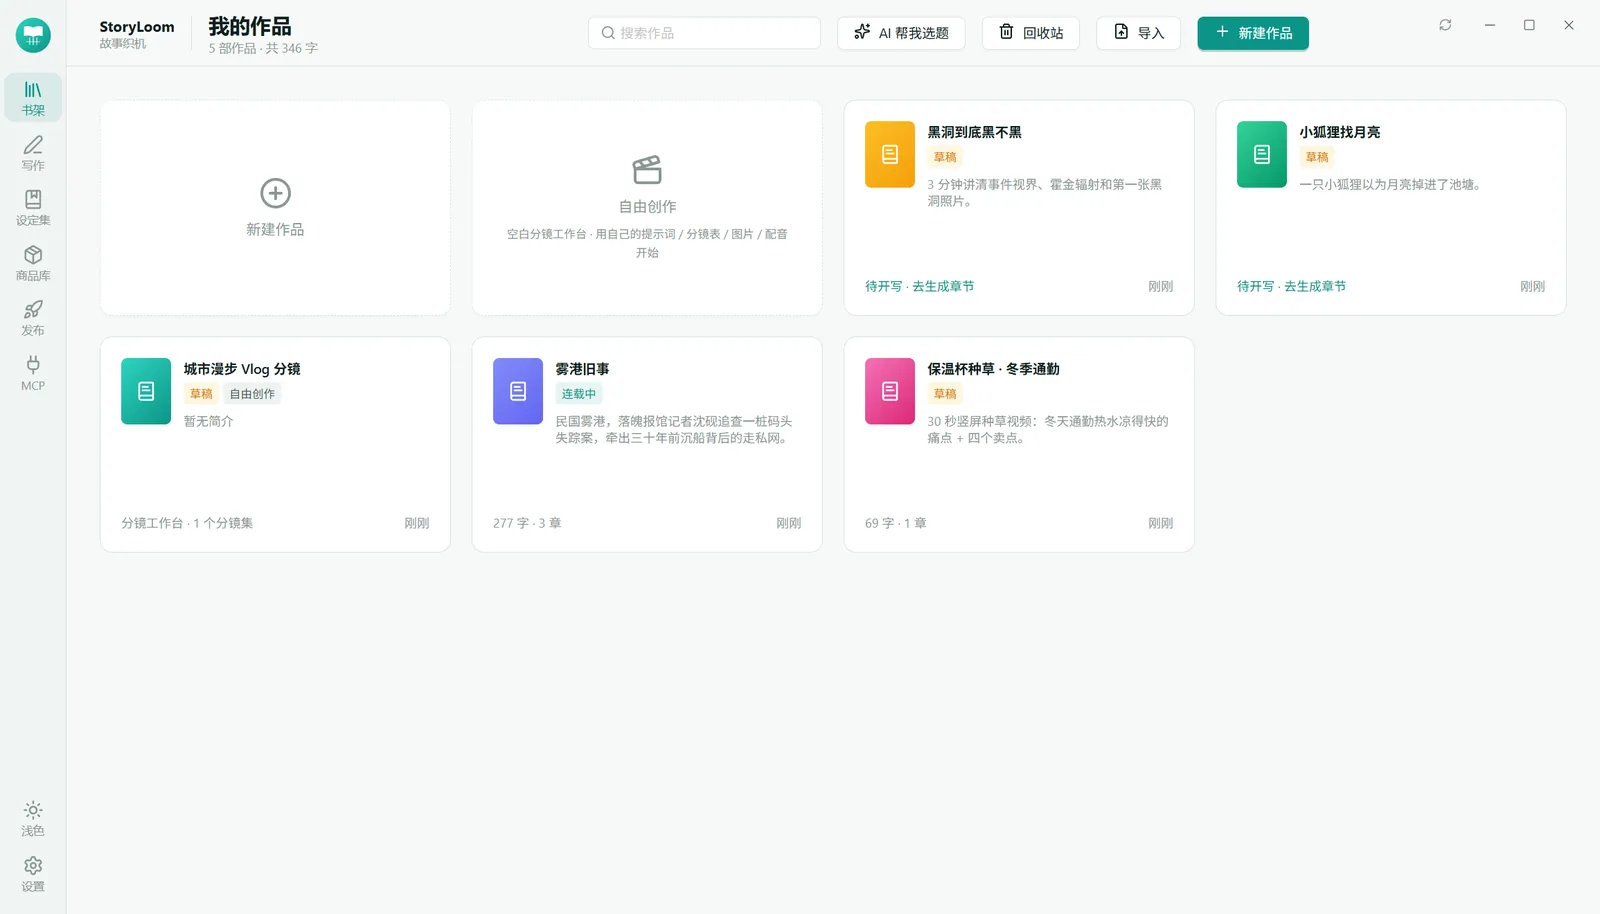
Task: Click the 小狐狸找月亮 title text
Action: pyautogui.click(x=1340, y=132)
